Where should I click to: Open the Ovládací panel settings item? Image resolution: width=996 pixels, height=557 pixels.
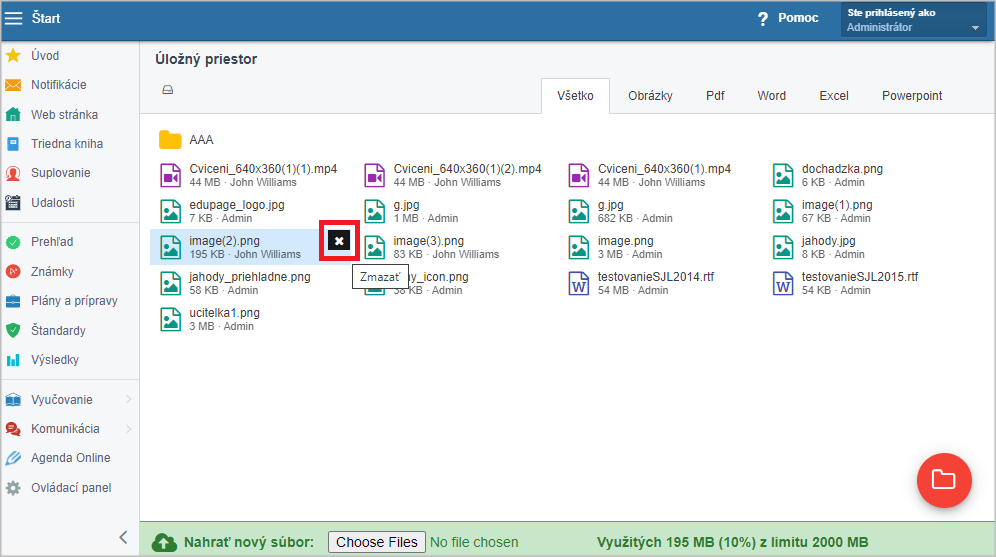[70, 488]
